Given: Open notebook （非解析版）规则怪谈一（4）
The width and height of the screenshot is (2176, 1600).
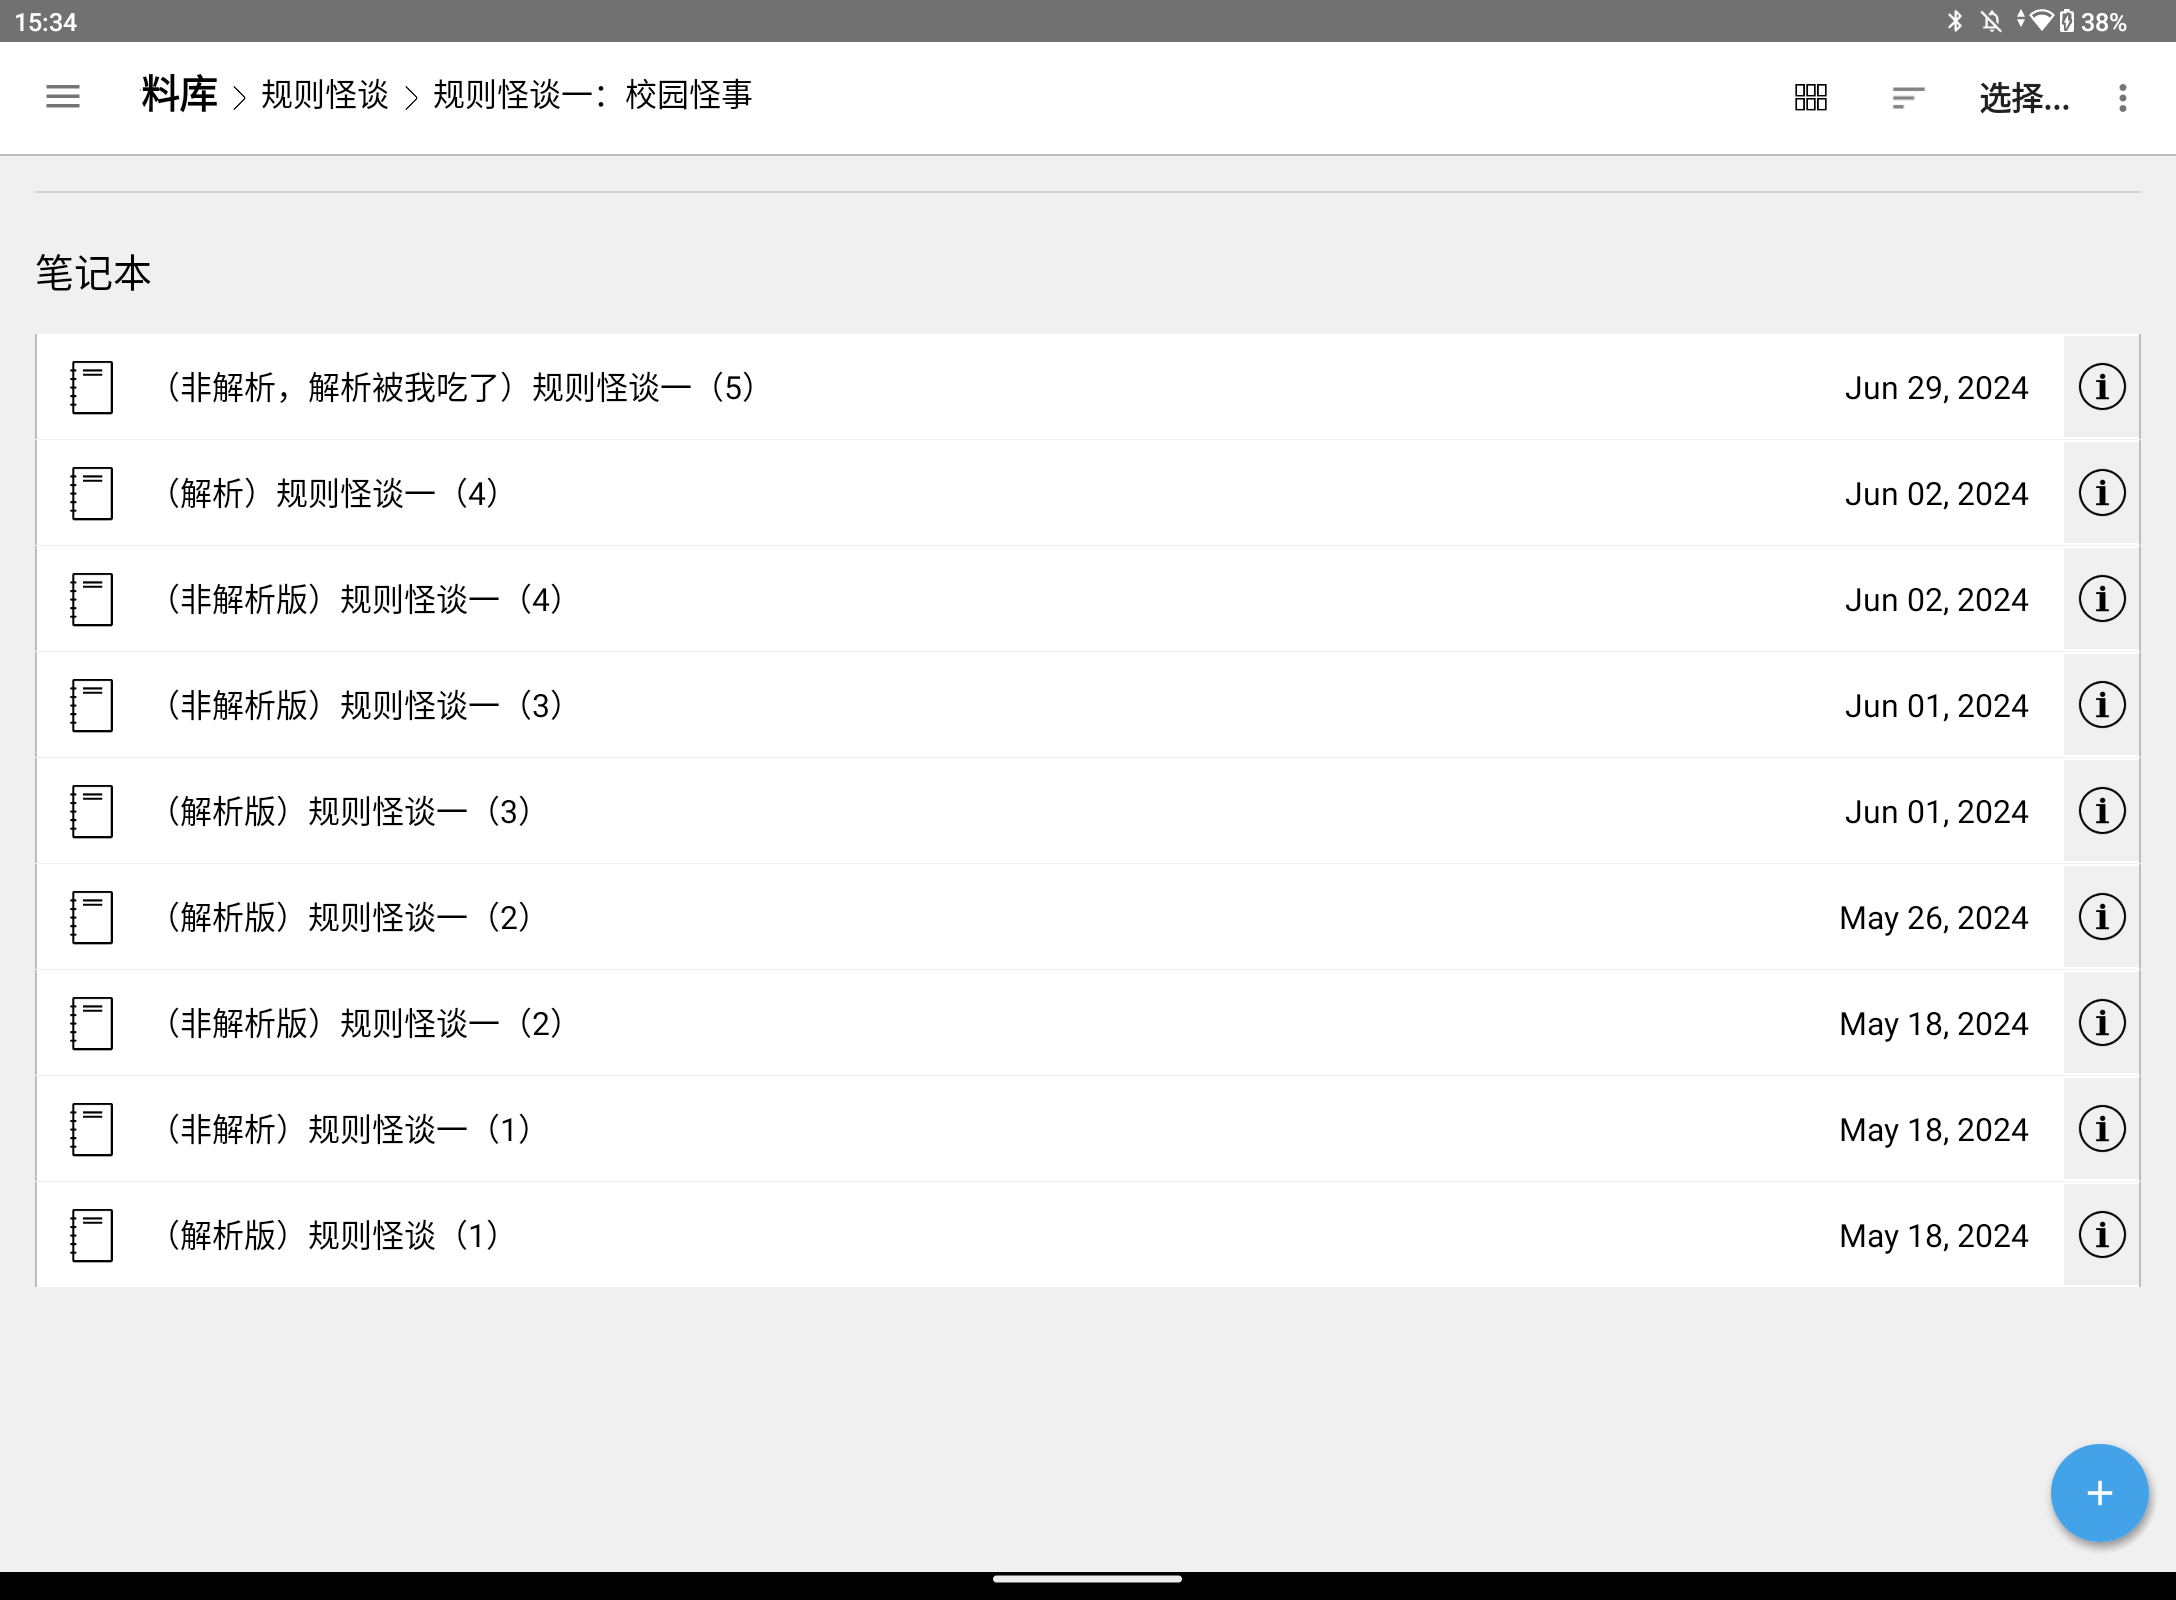Looking at the screenshot, I should (x=1050, y=599).
